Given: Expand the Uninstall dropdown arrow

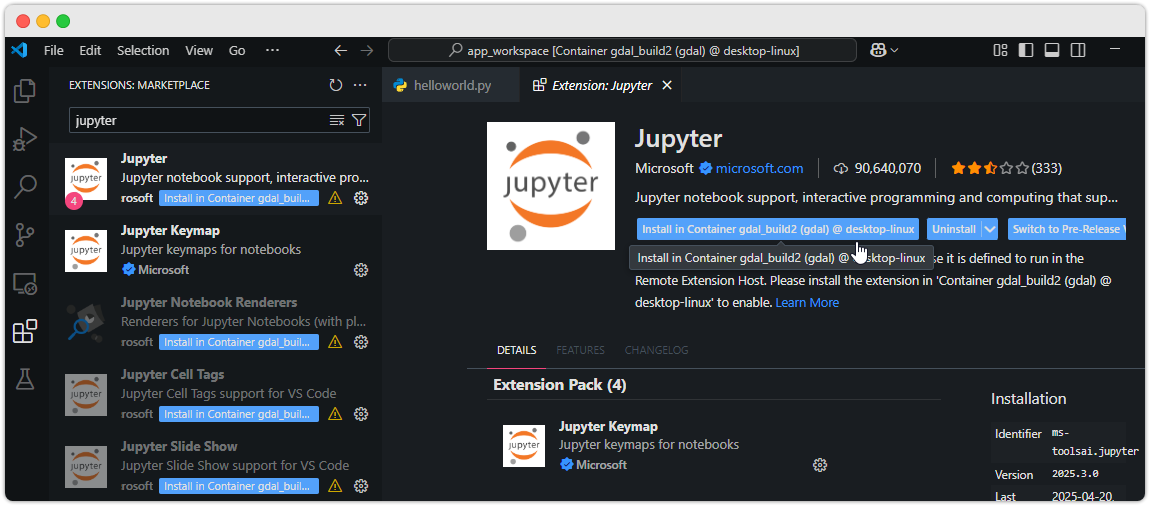Looking at the screenshot, I should [990, 229].
